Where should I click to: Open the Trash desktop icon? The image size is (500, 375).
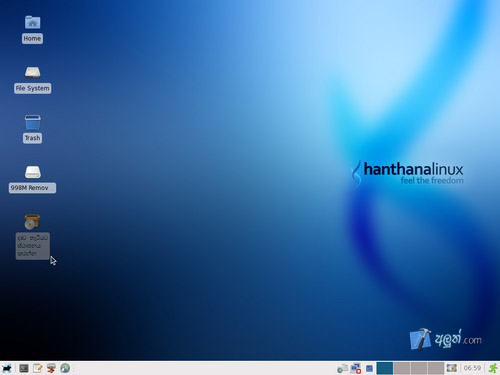point(32,122)
